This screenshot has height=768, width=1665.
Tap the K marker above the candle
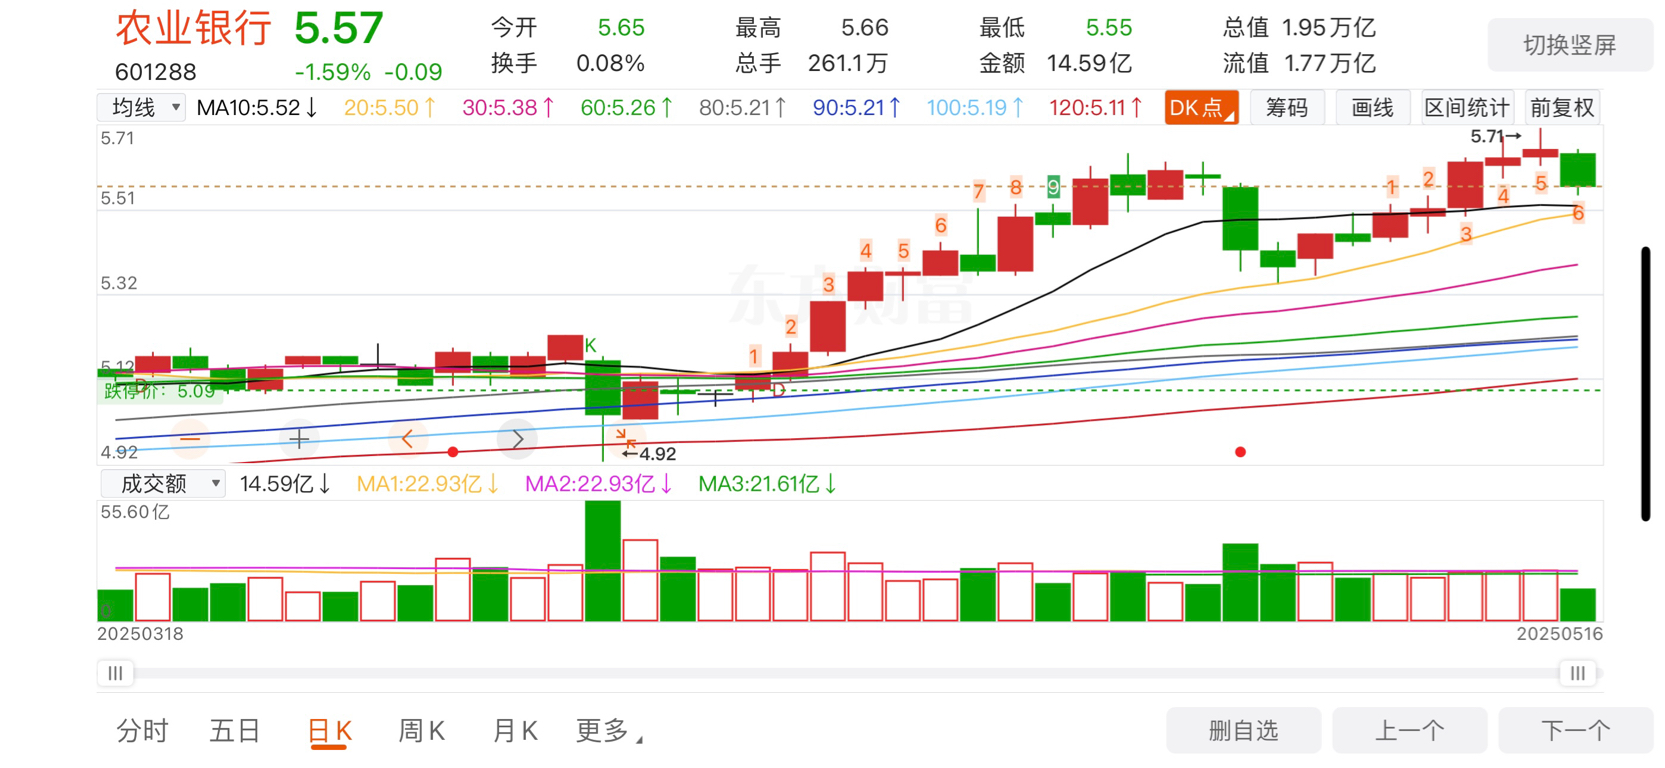[590, 345]
